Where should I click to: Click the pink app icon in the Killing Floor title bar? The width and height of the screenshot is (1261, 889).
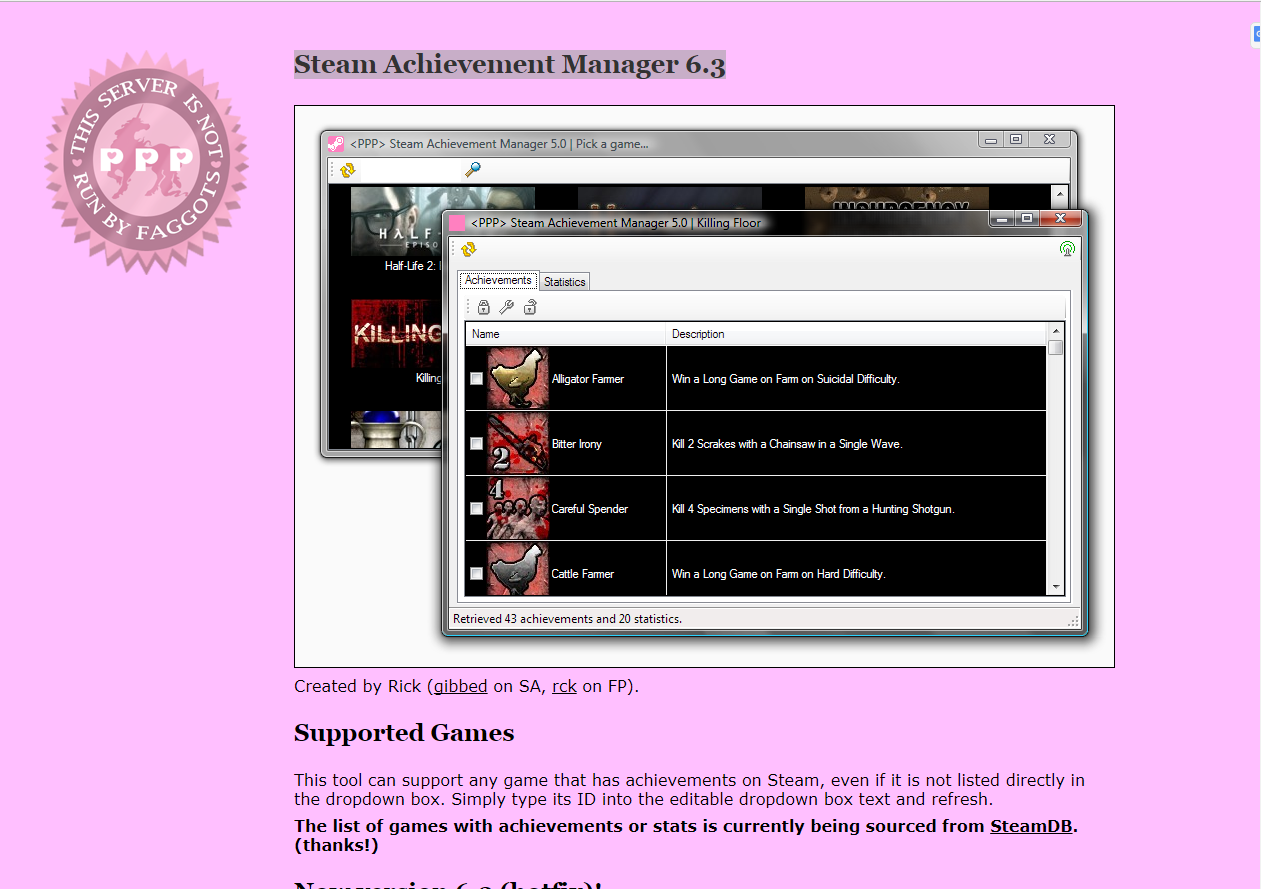458,223
